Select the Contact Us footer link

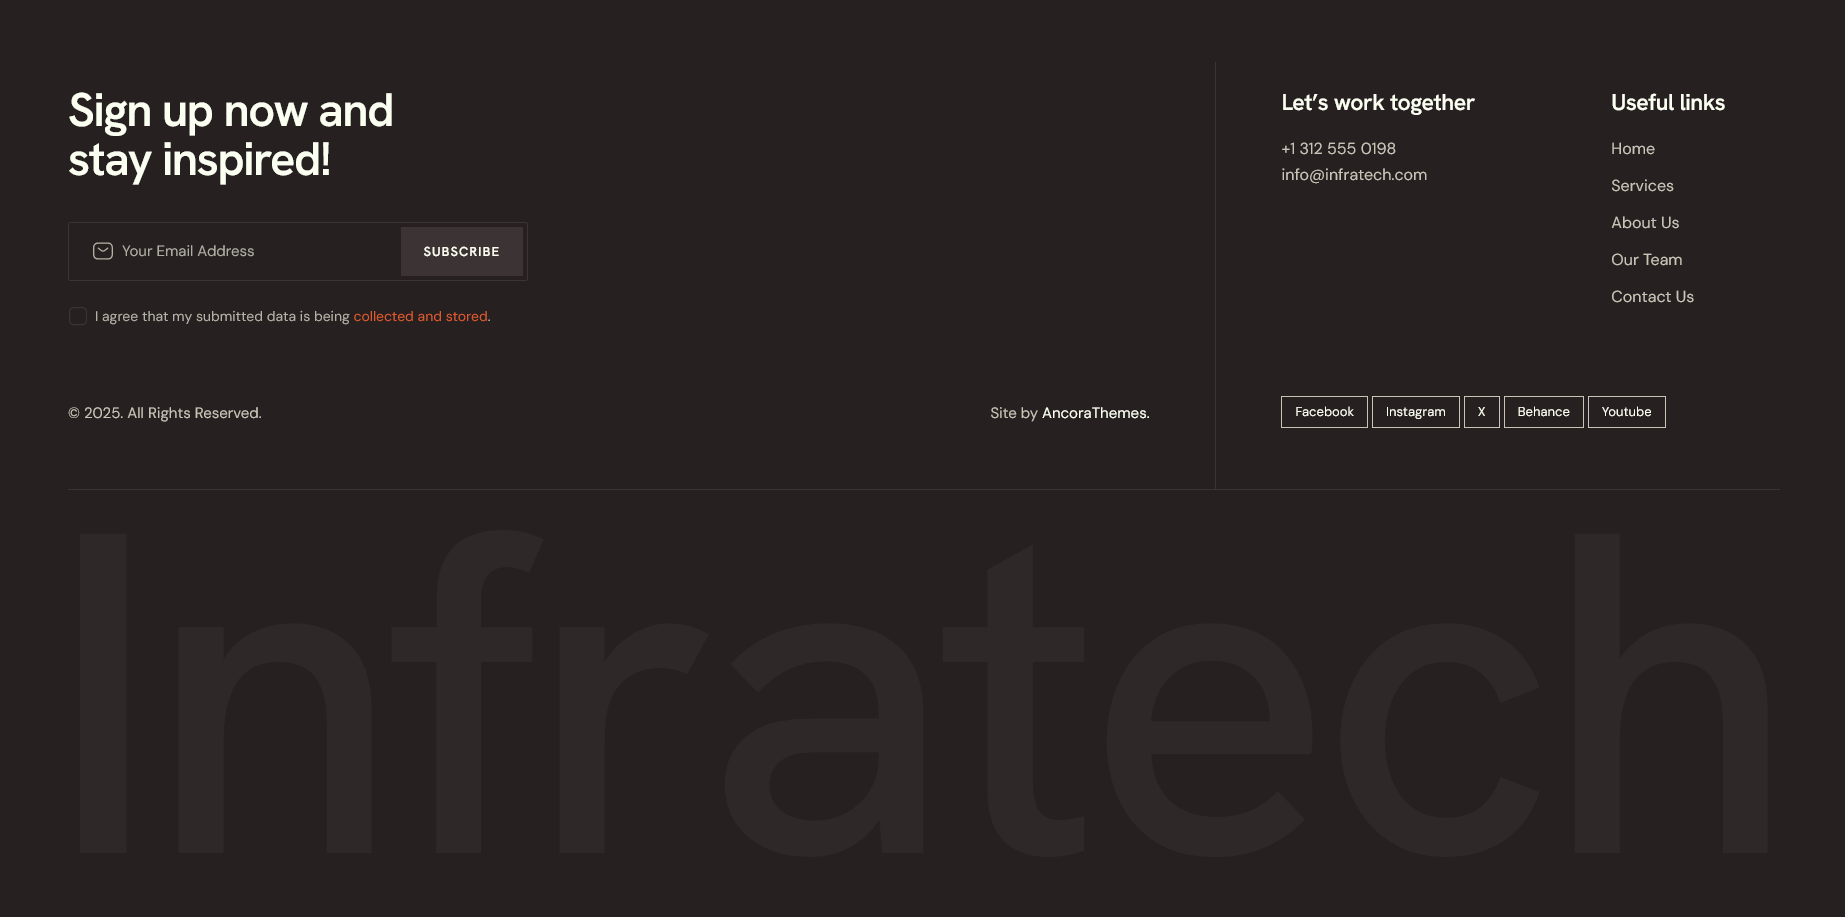click(x=1652, y=297)
